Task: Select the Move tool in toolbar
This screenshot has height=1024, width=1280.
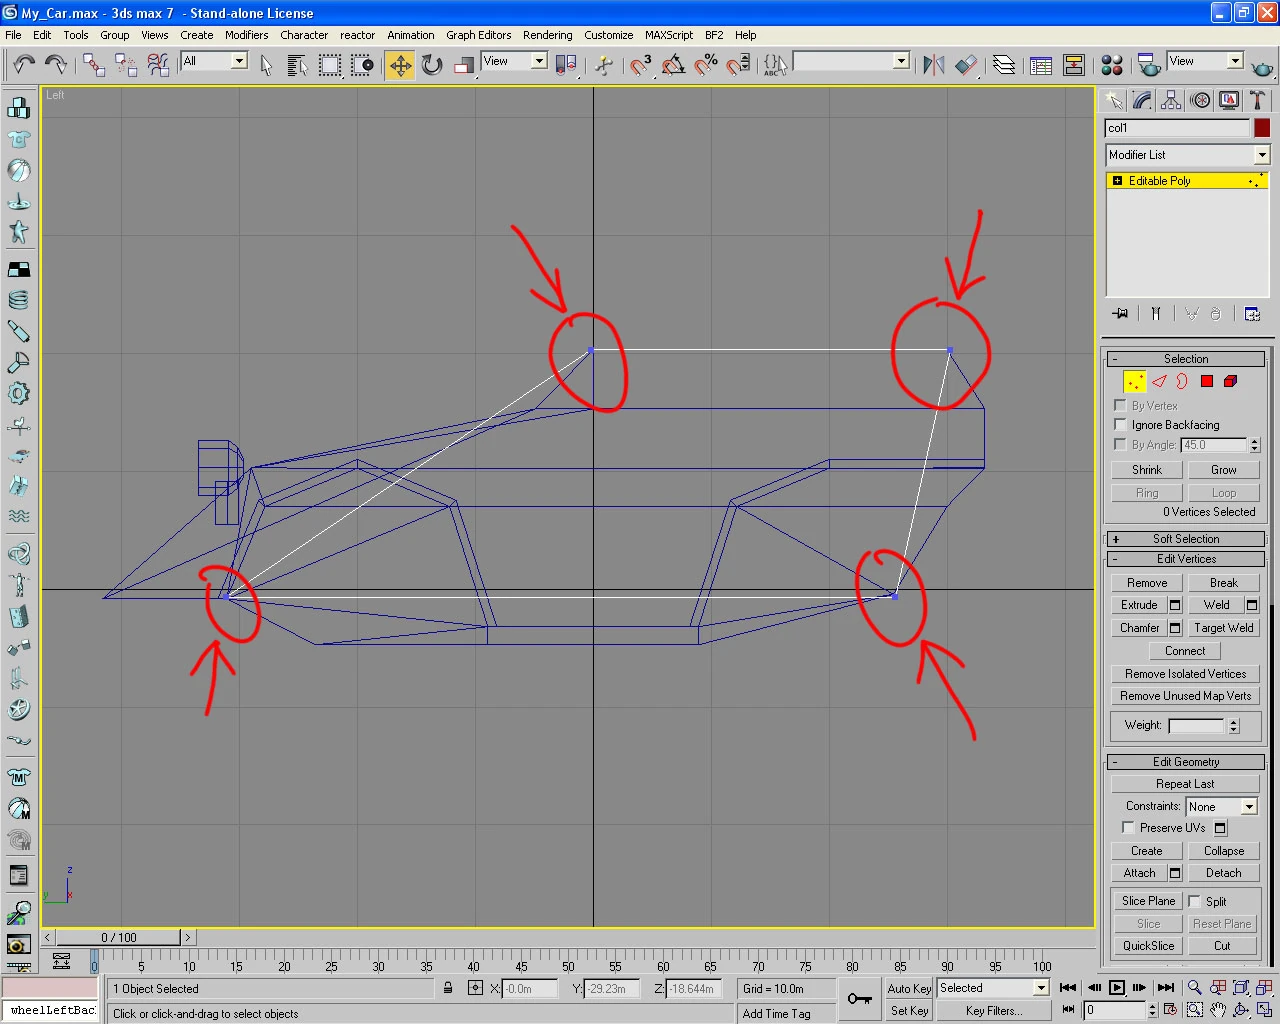Action: 400,65
